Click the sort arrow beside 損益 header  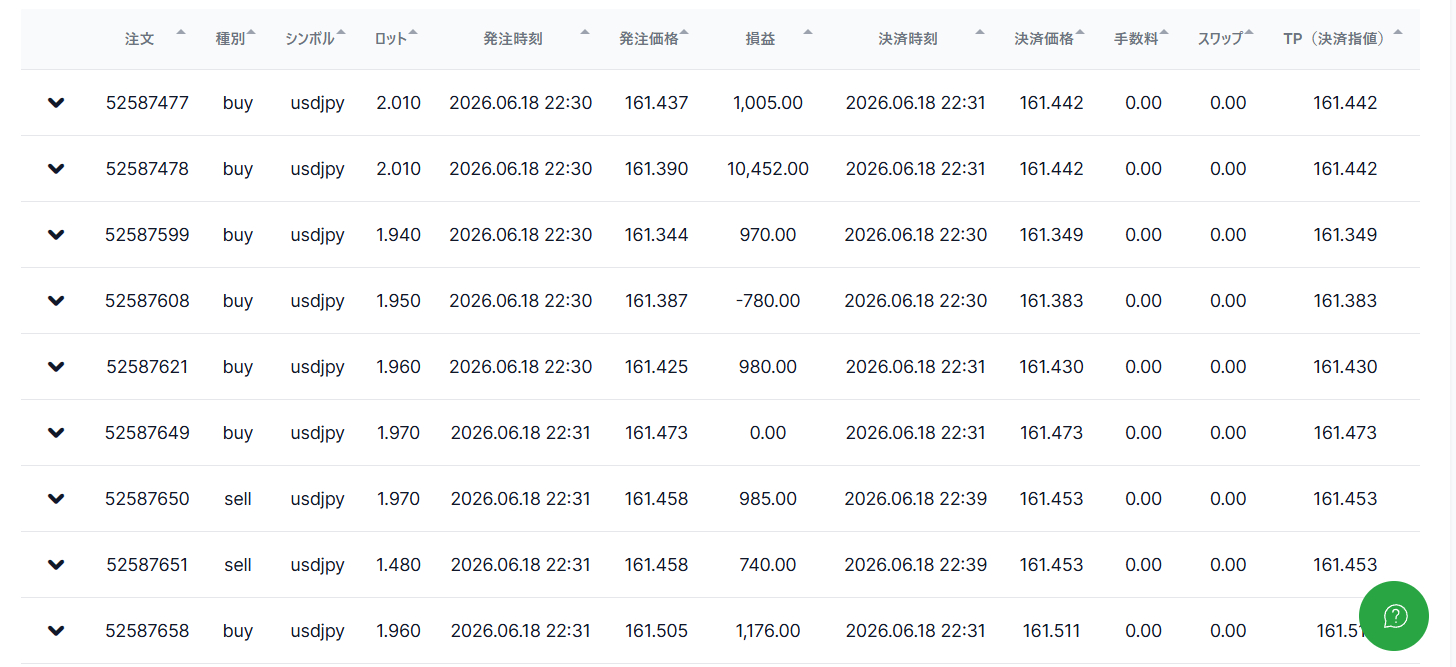(x=808, y=33)
